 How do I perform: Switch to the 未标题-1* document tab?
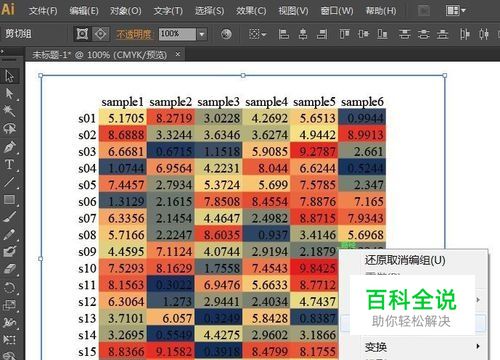pyautogui.click(x=99, y=55)
